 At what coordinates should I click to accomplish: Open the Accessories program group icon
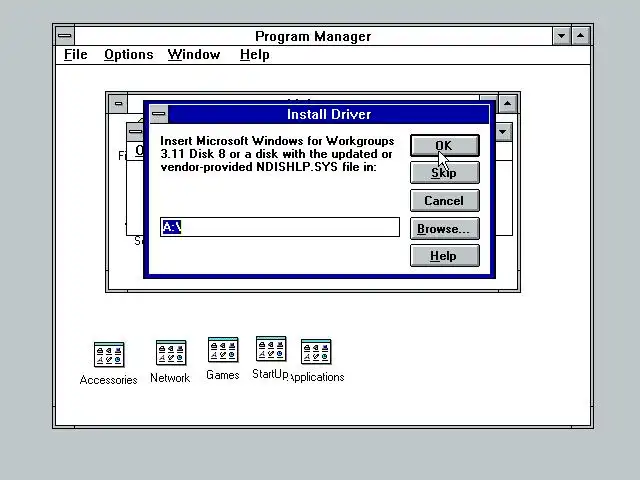[x=109, y=355]
